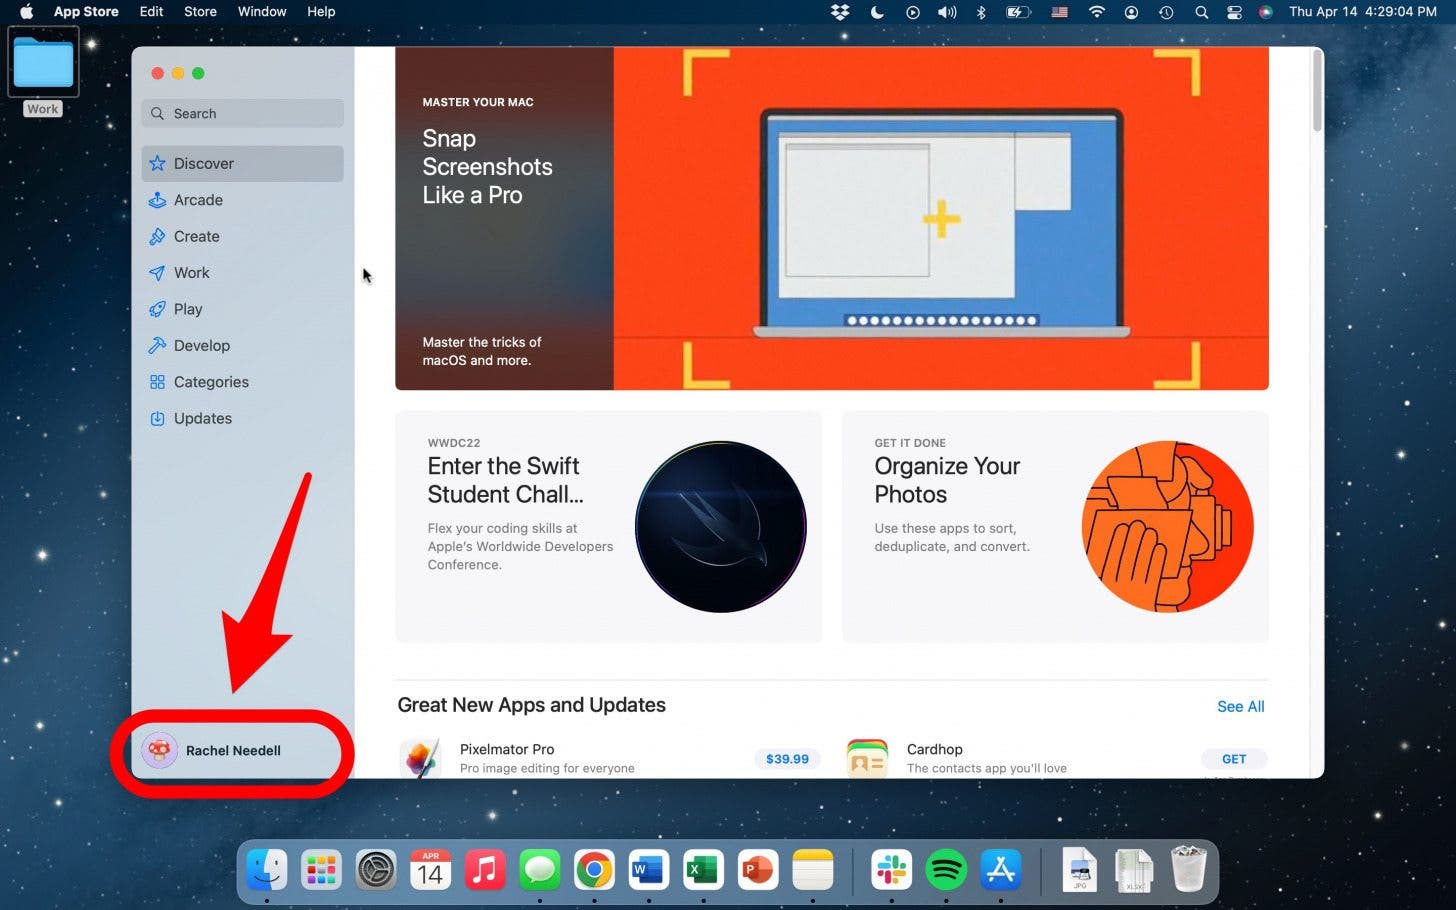
Task: Open the Help menu
Action: pos(321,12)
